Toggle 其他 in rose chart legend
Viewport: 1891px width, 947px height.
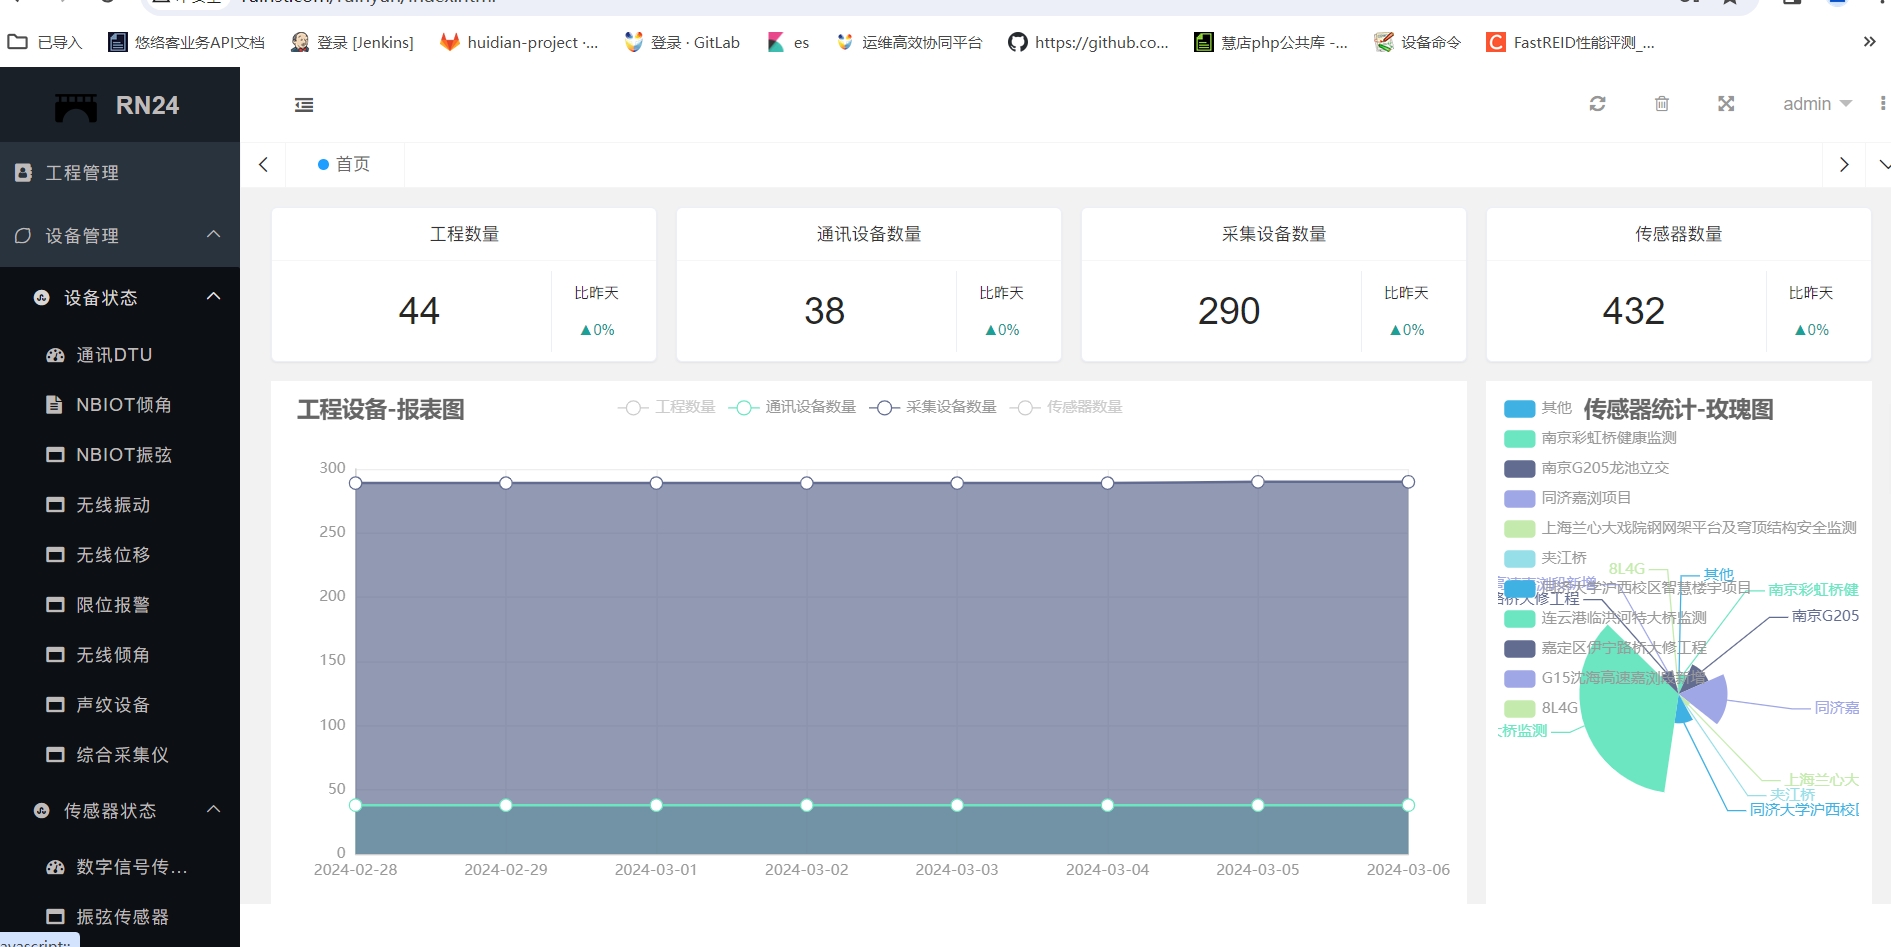[x=1538, y=408]
